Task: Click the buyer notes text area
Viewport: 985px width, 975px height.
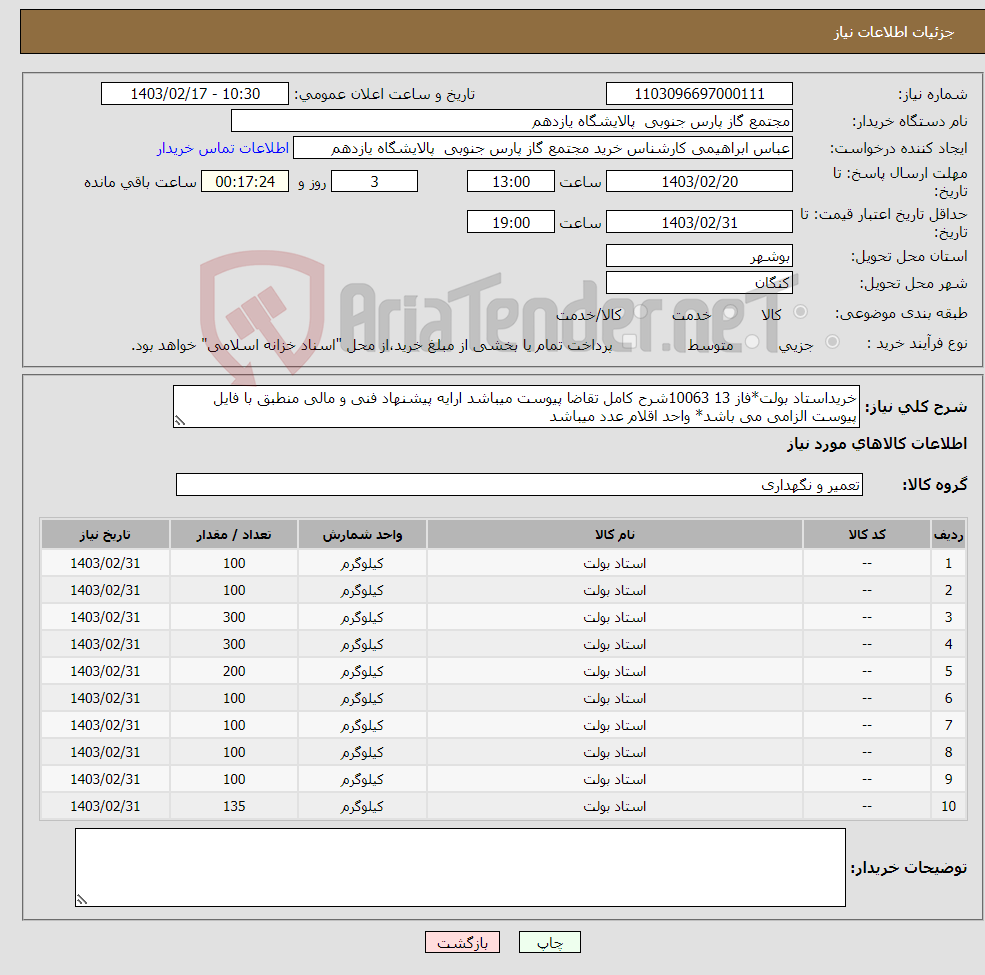Action: tap(460, 867)
